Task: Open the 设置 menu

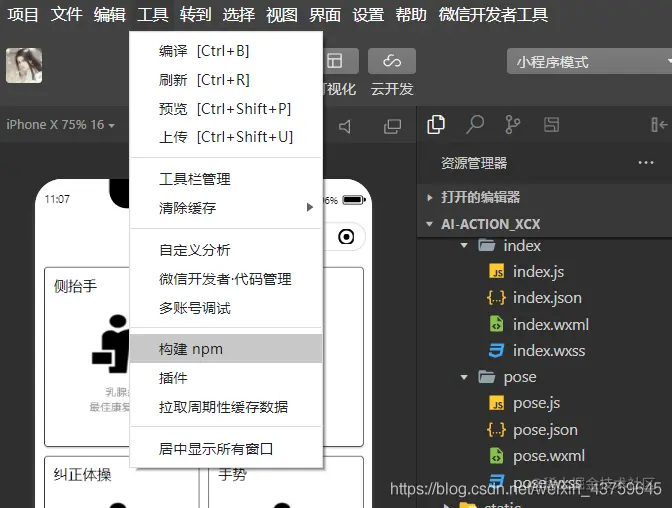Action: tap(368, 15)
